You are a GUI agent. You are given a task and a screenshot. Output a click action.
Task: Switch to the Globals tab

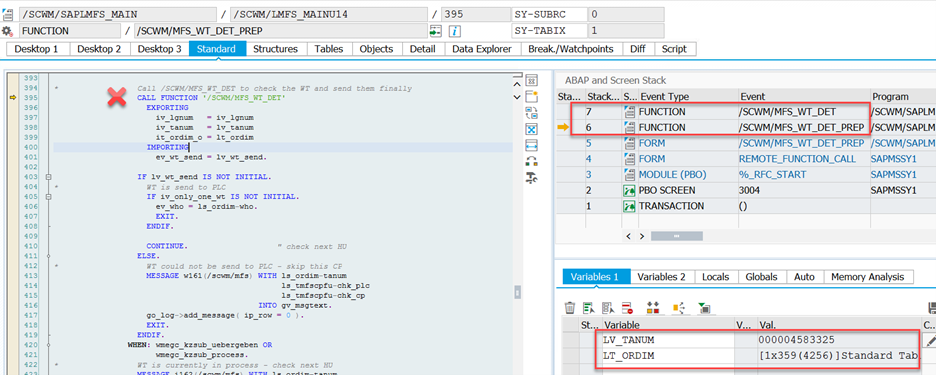click(x=762, y=276)
